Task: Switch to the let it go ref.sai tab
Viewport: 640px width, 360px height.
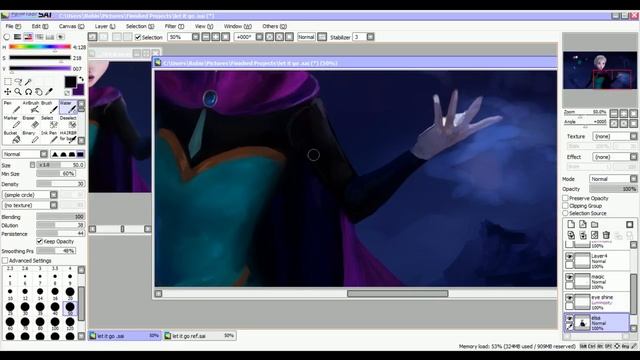Action: click(x=200, y=336)
